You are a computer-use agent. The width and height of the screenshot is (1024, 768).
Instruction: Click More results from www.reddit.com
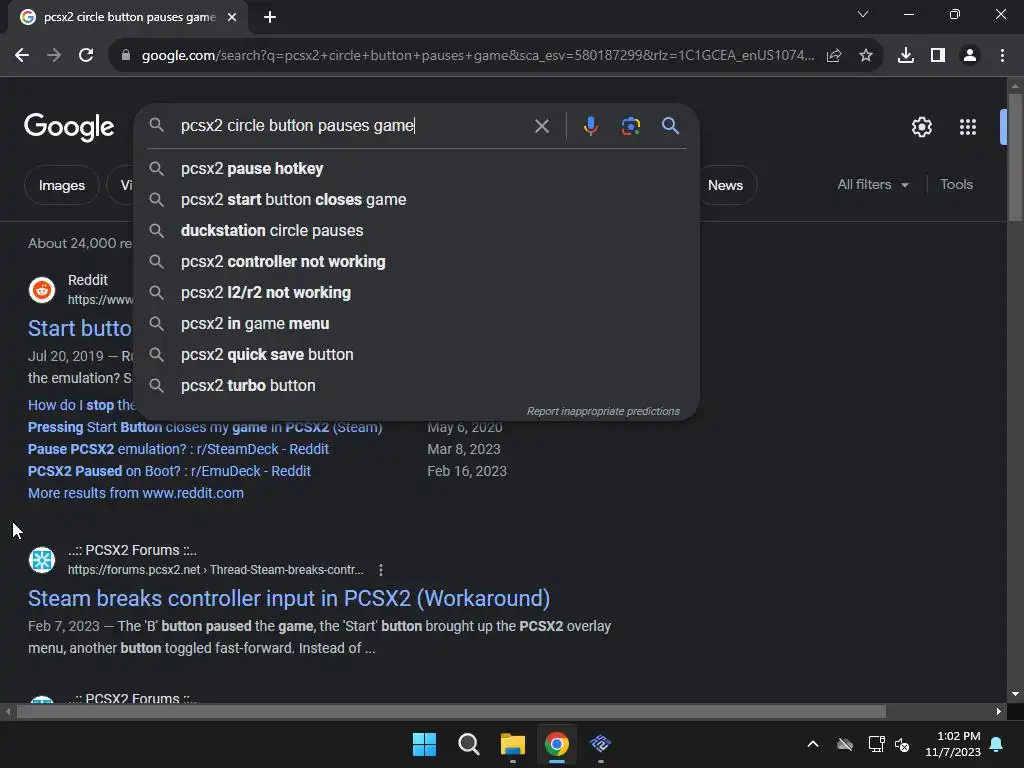(136, 494)
